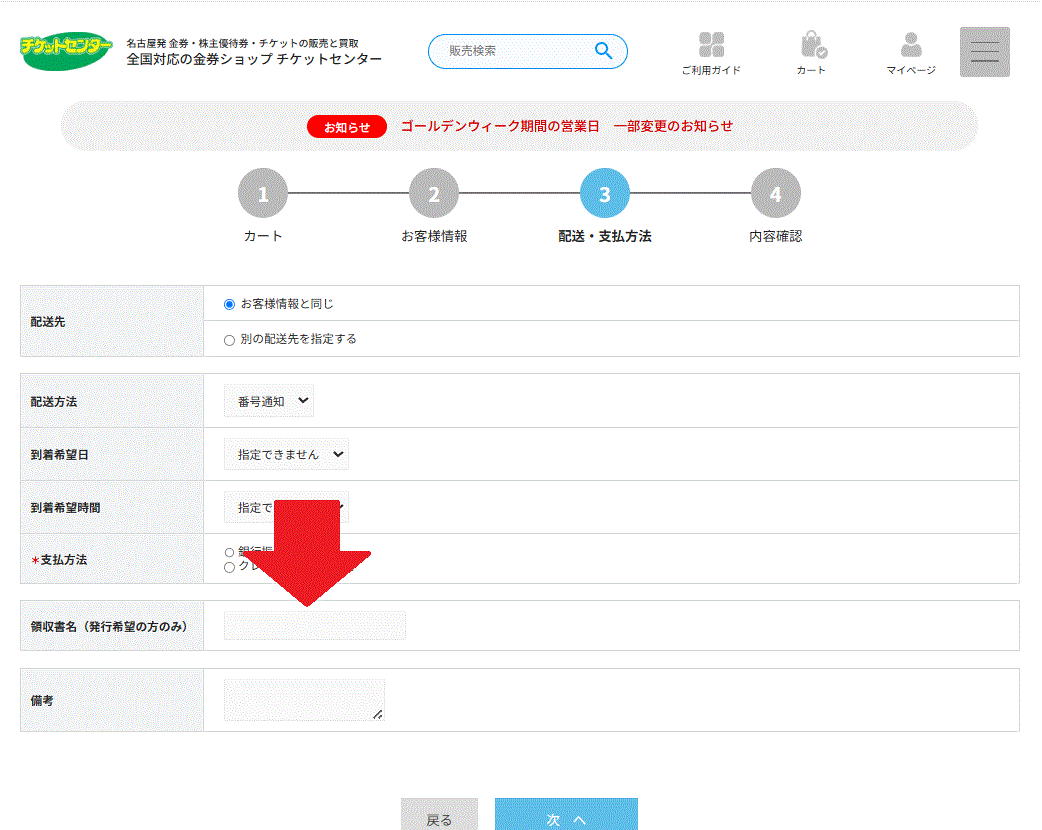Click the チケットセンター logo
1042x830 pixels.
click(x=66, y=51)
